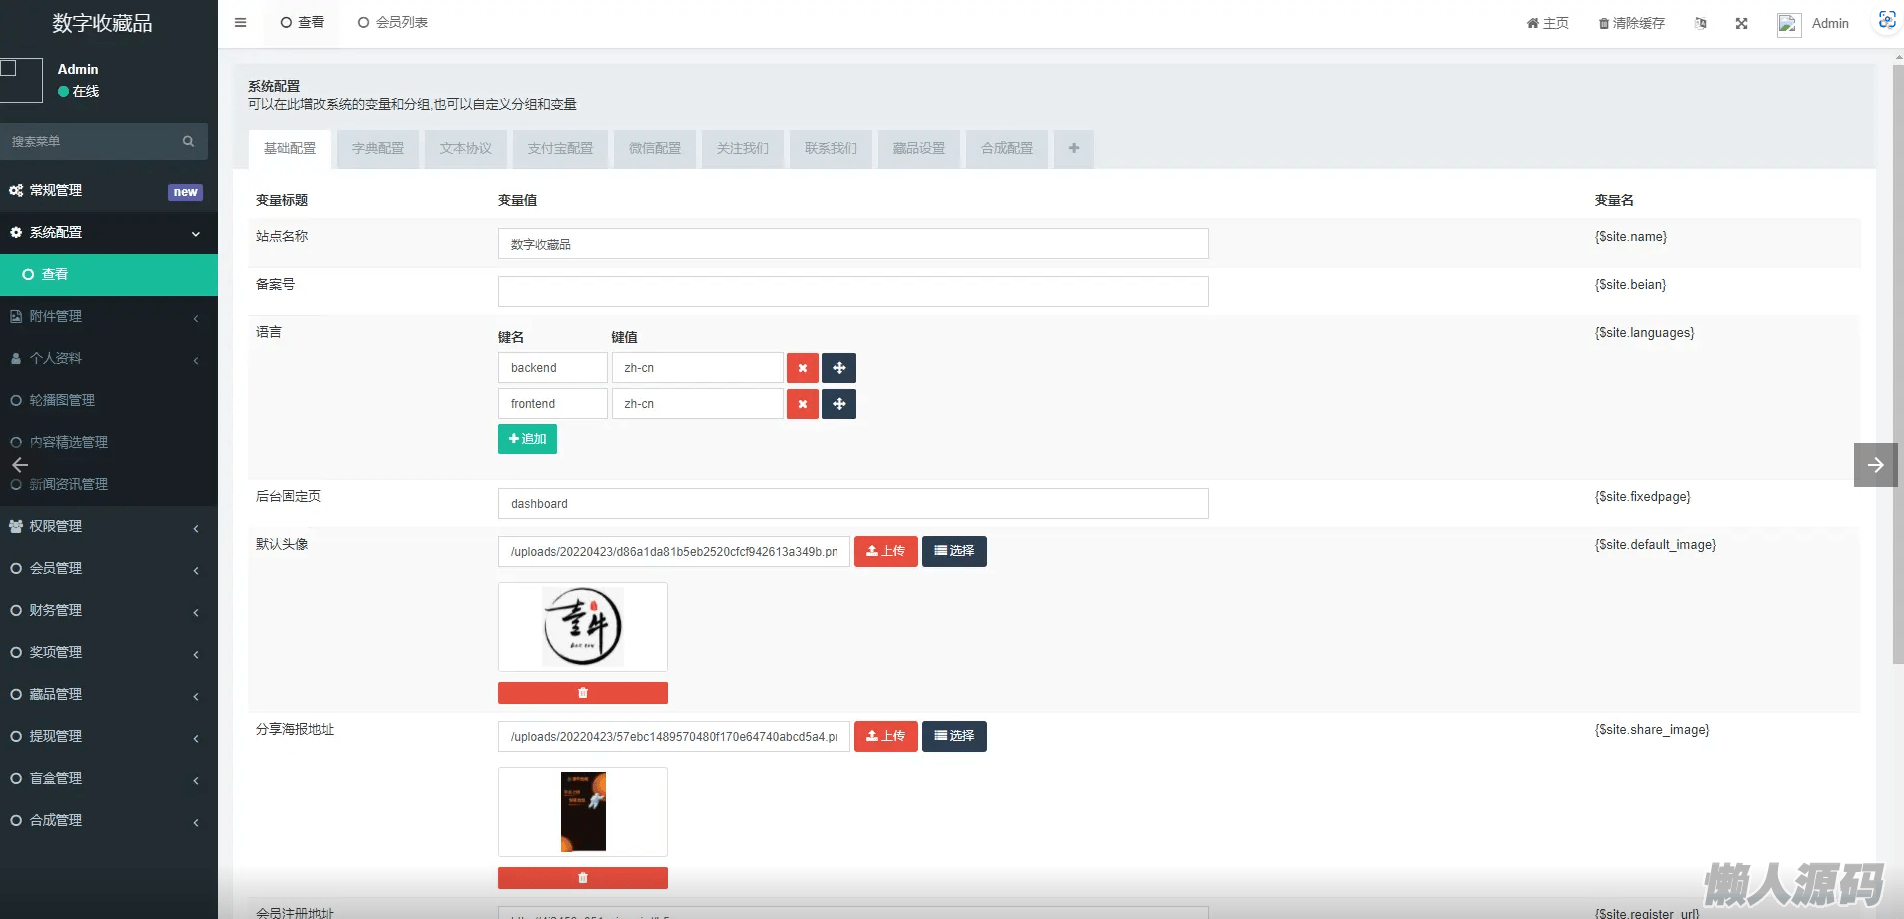Image resolution: width=1904 pixels, height=919 pixels.
Task: Click the 站点名称 input field
Action: [853, 244]
